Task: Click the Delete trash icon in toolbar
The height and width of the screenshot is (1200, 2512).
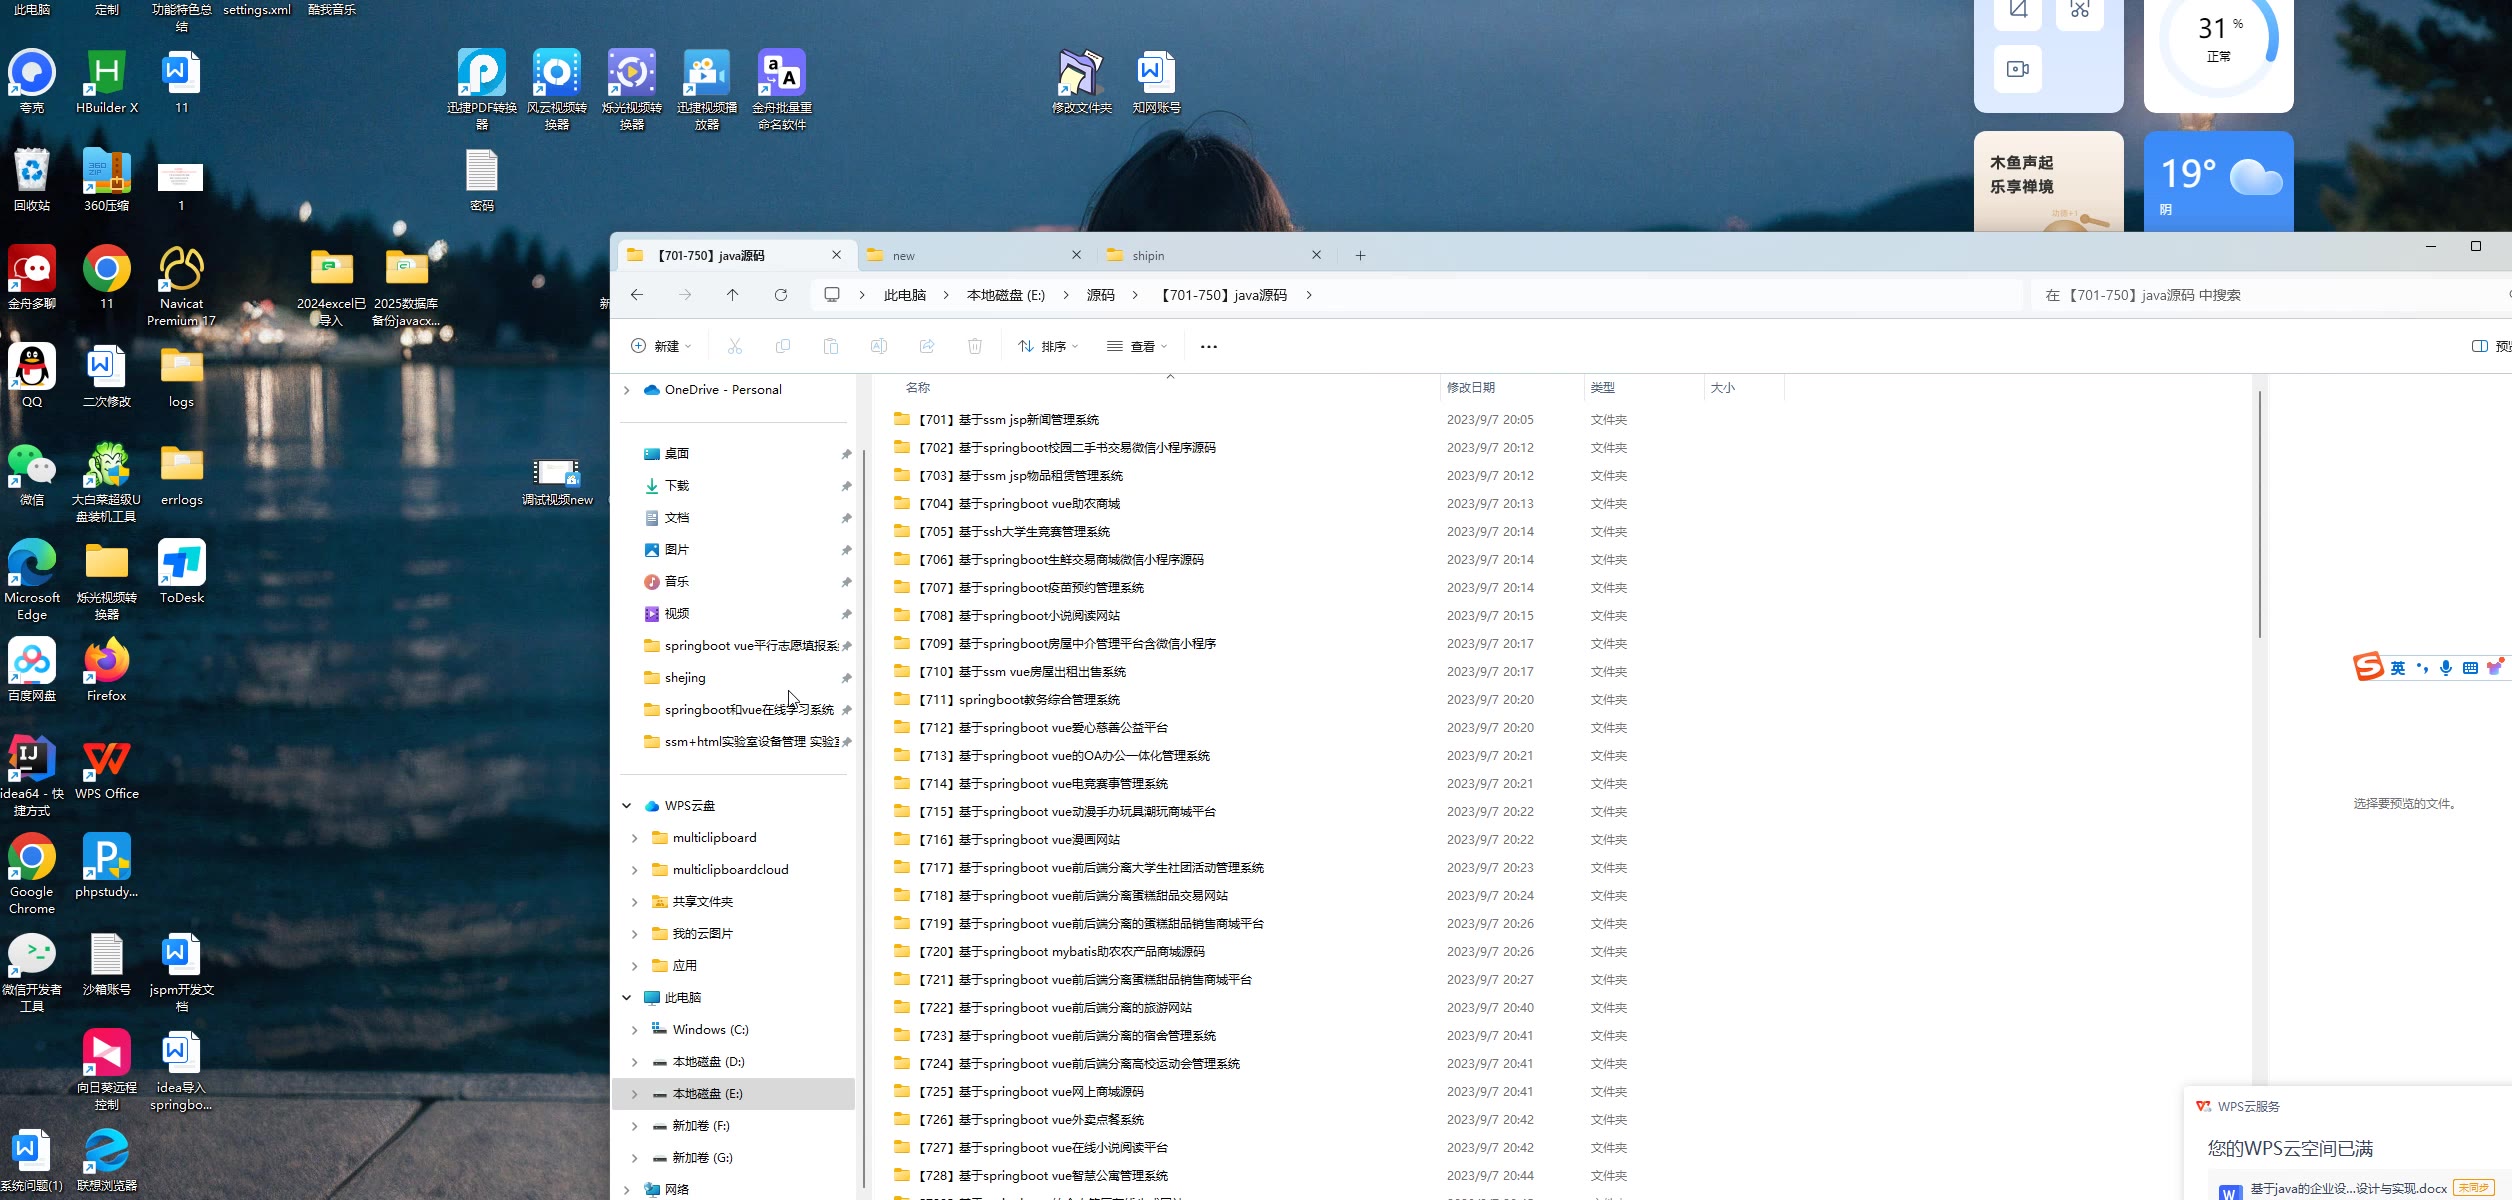Action: [975, 346]
